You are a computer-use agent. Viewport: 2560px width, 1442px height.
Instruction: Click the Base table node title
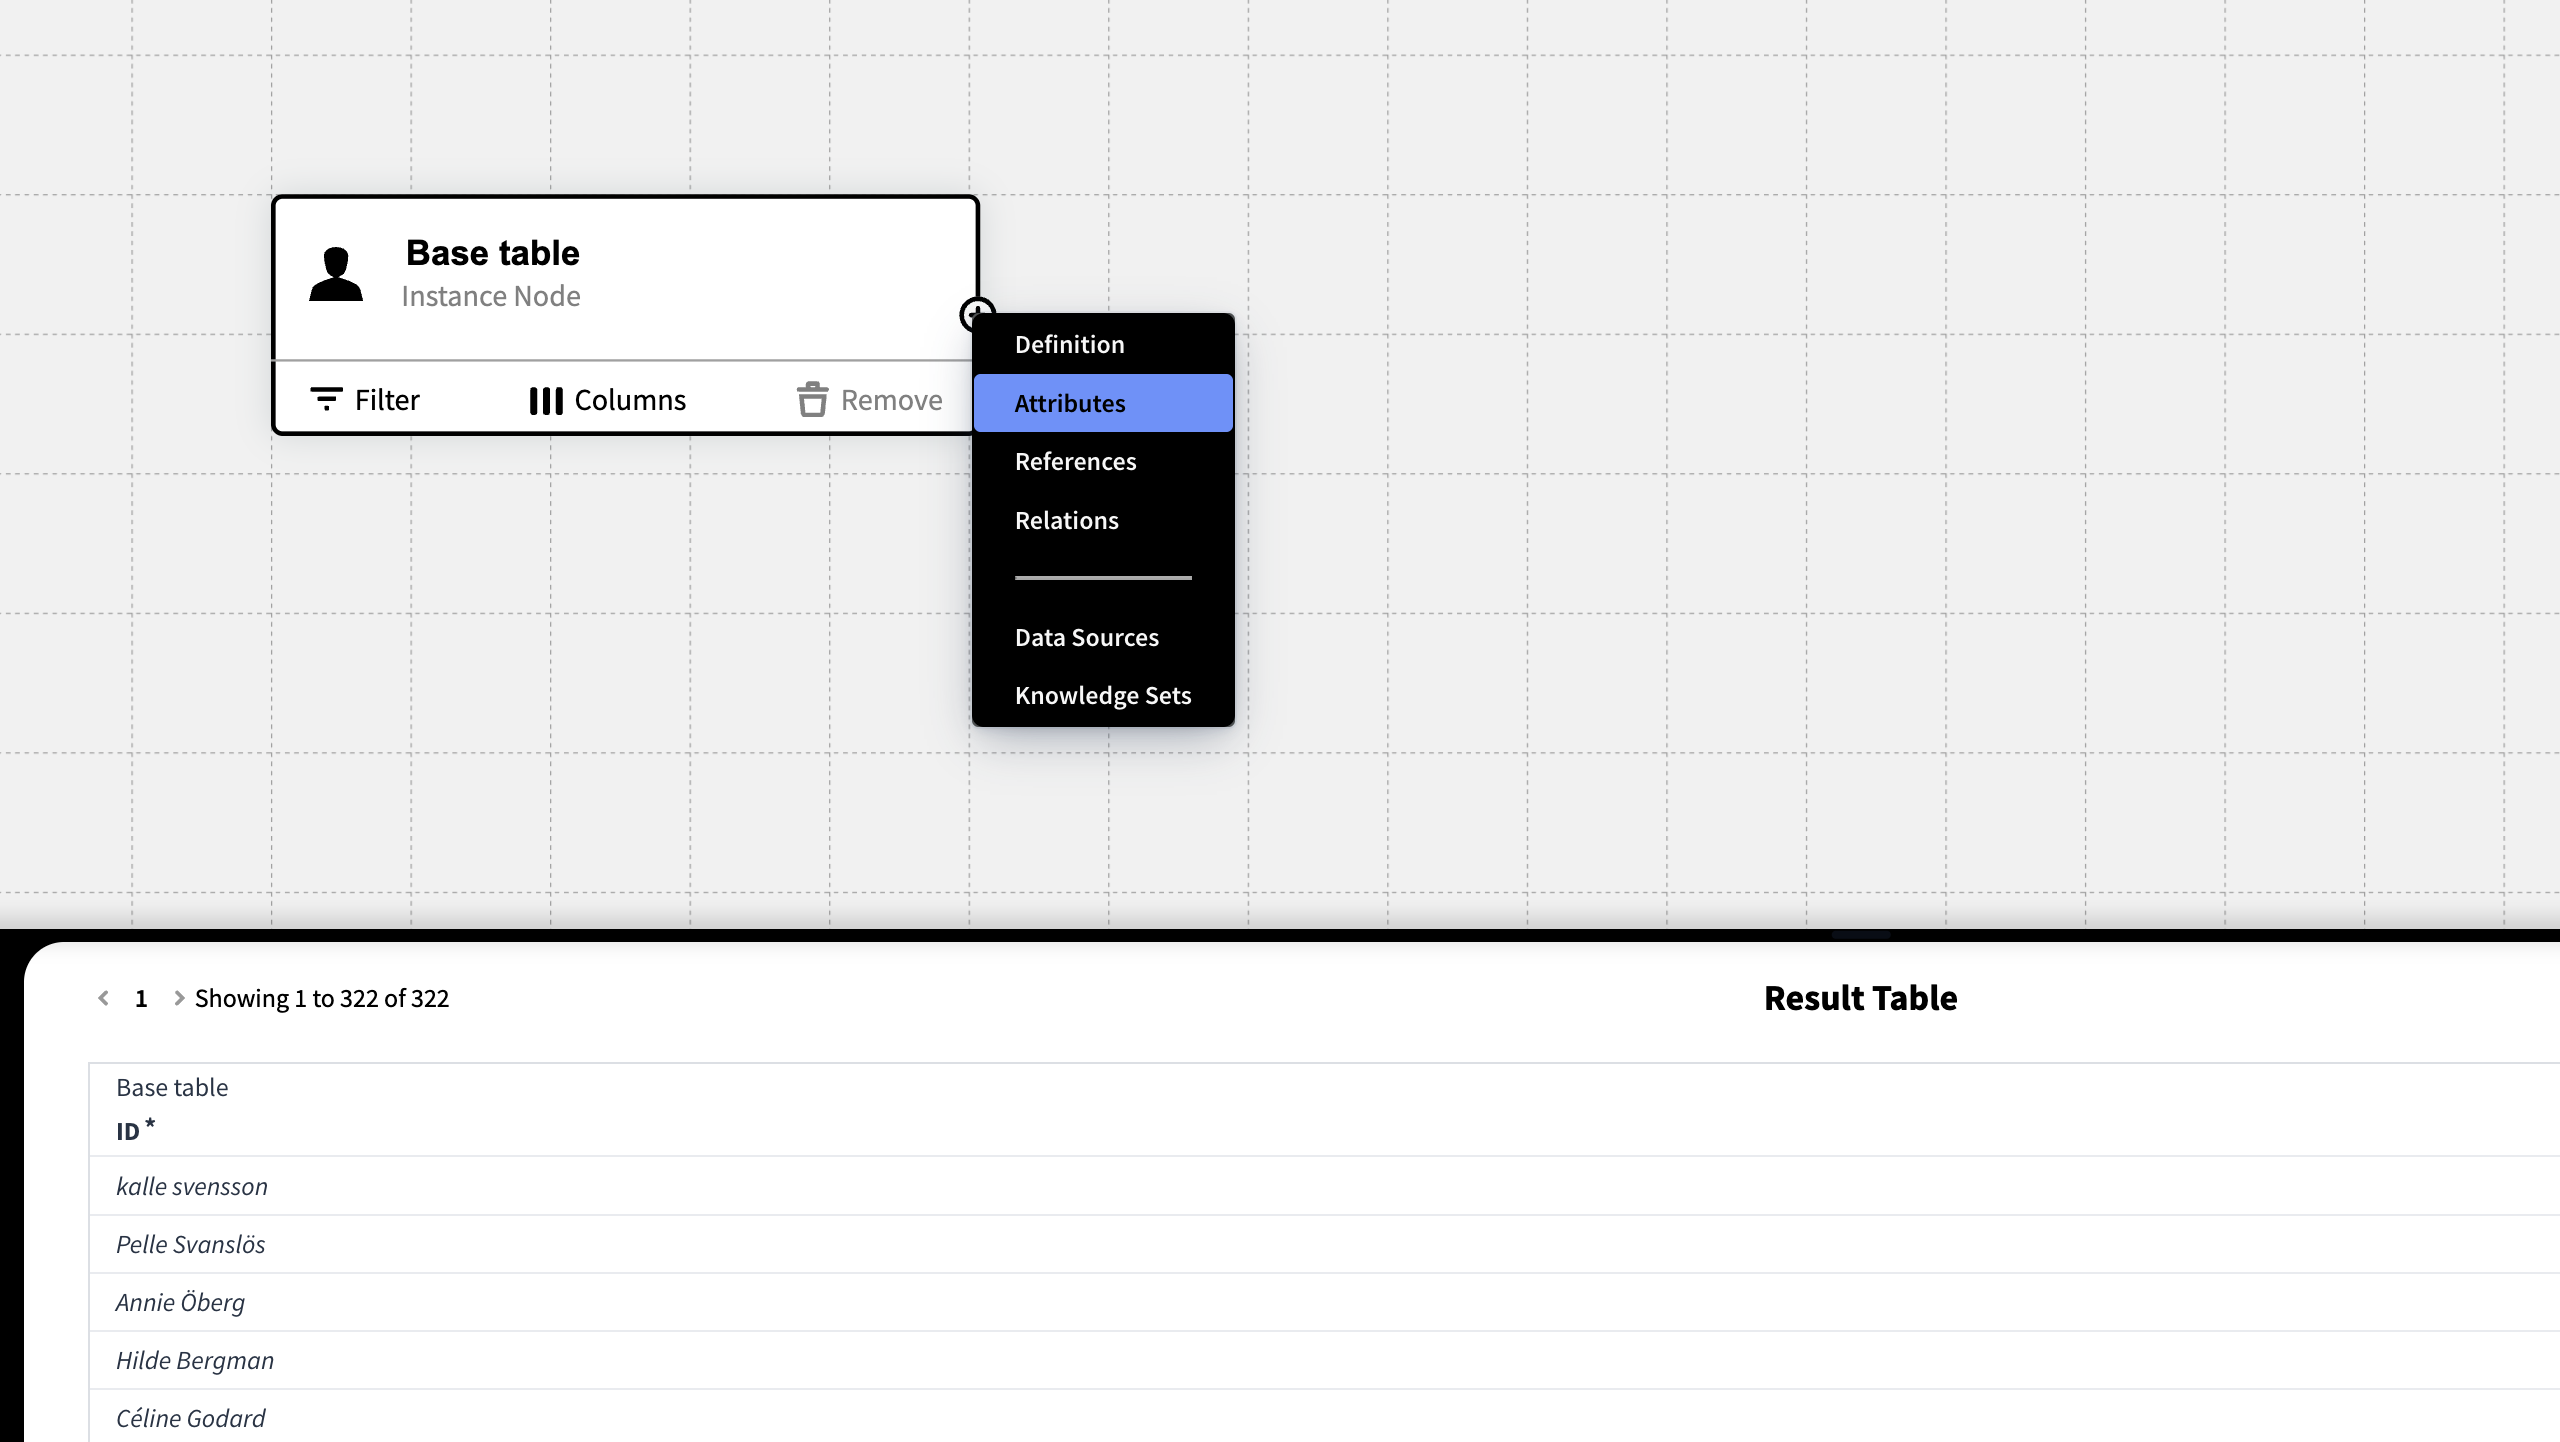pos(492,253)
